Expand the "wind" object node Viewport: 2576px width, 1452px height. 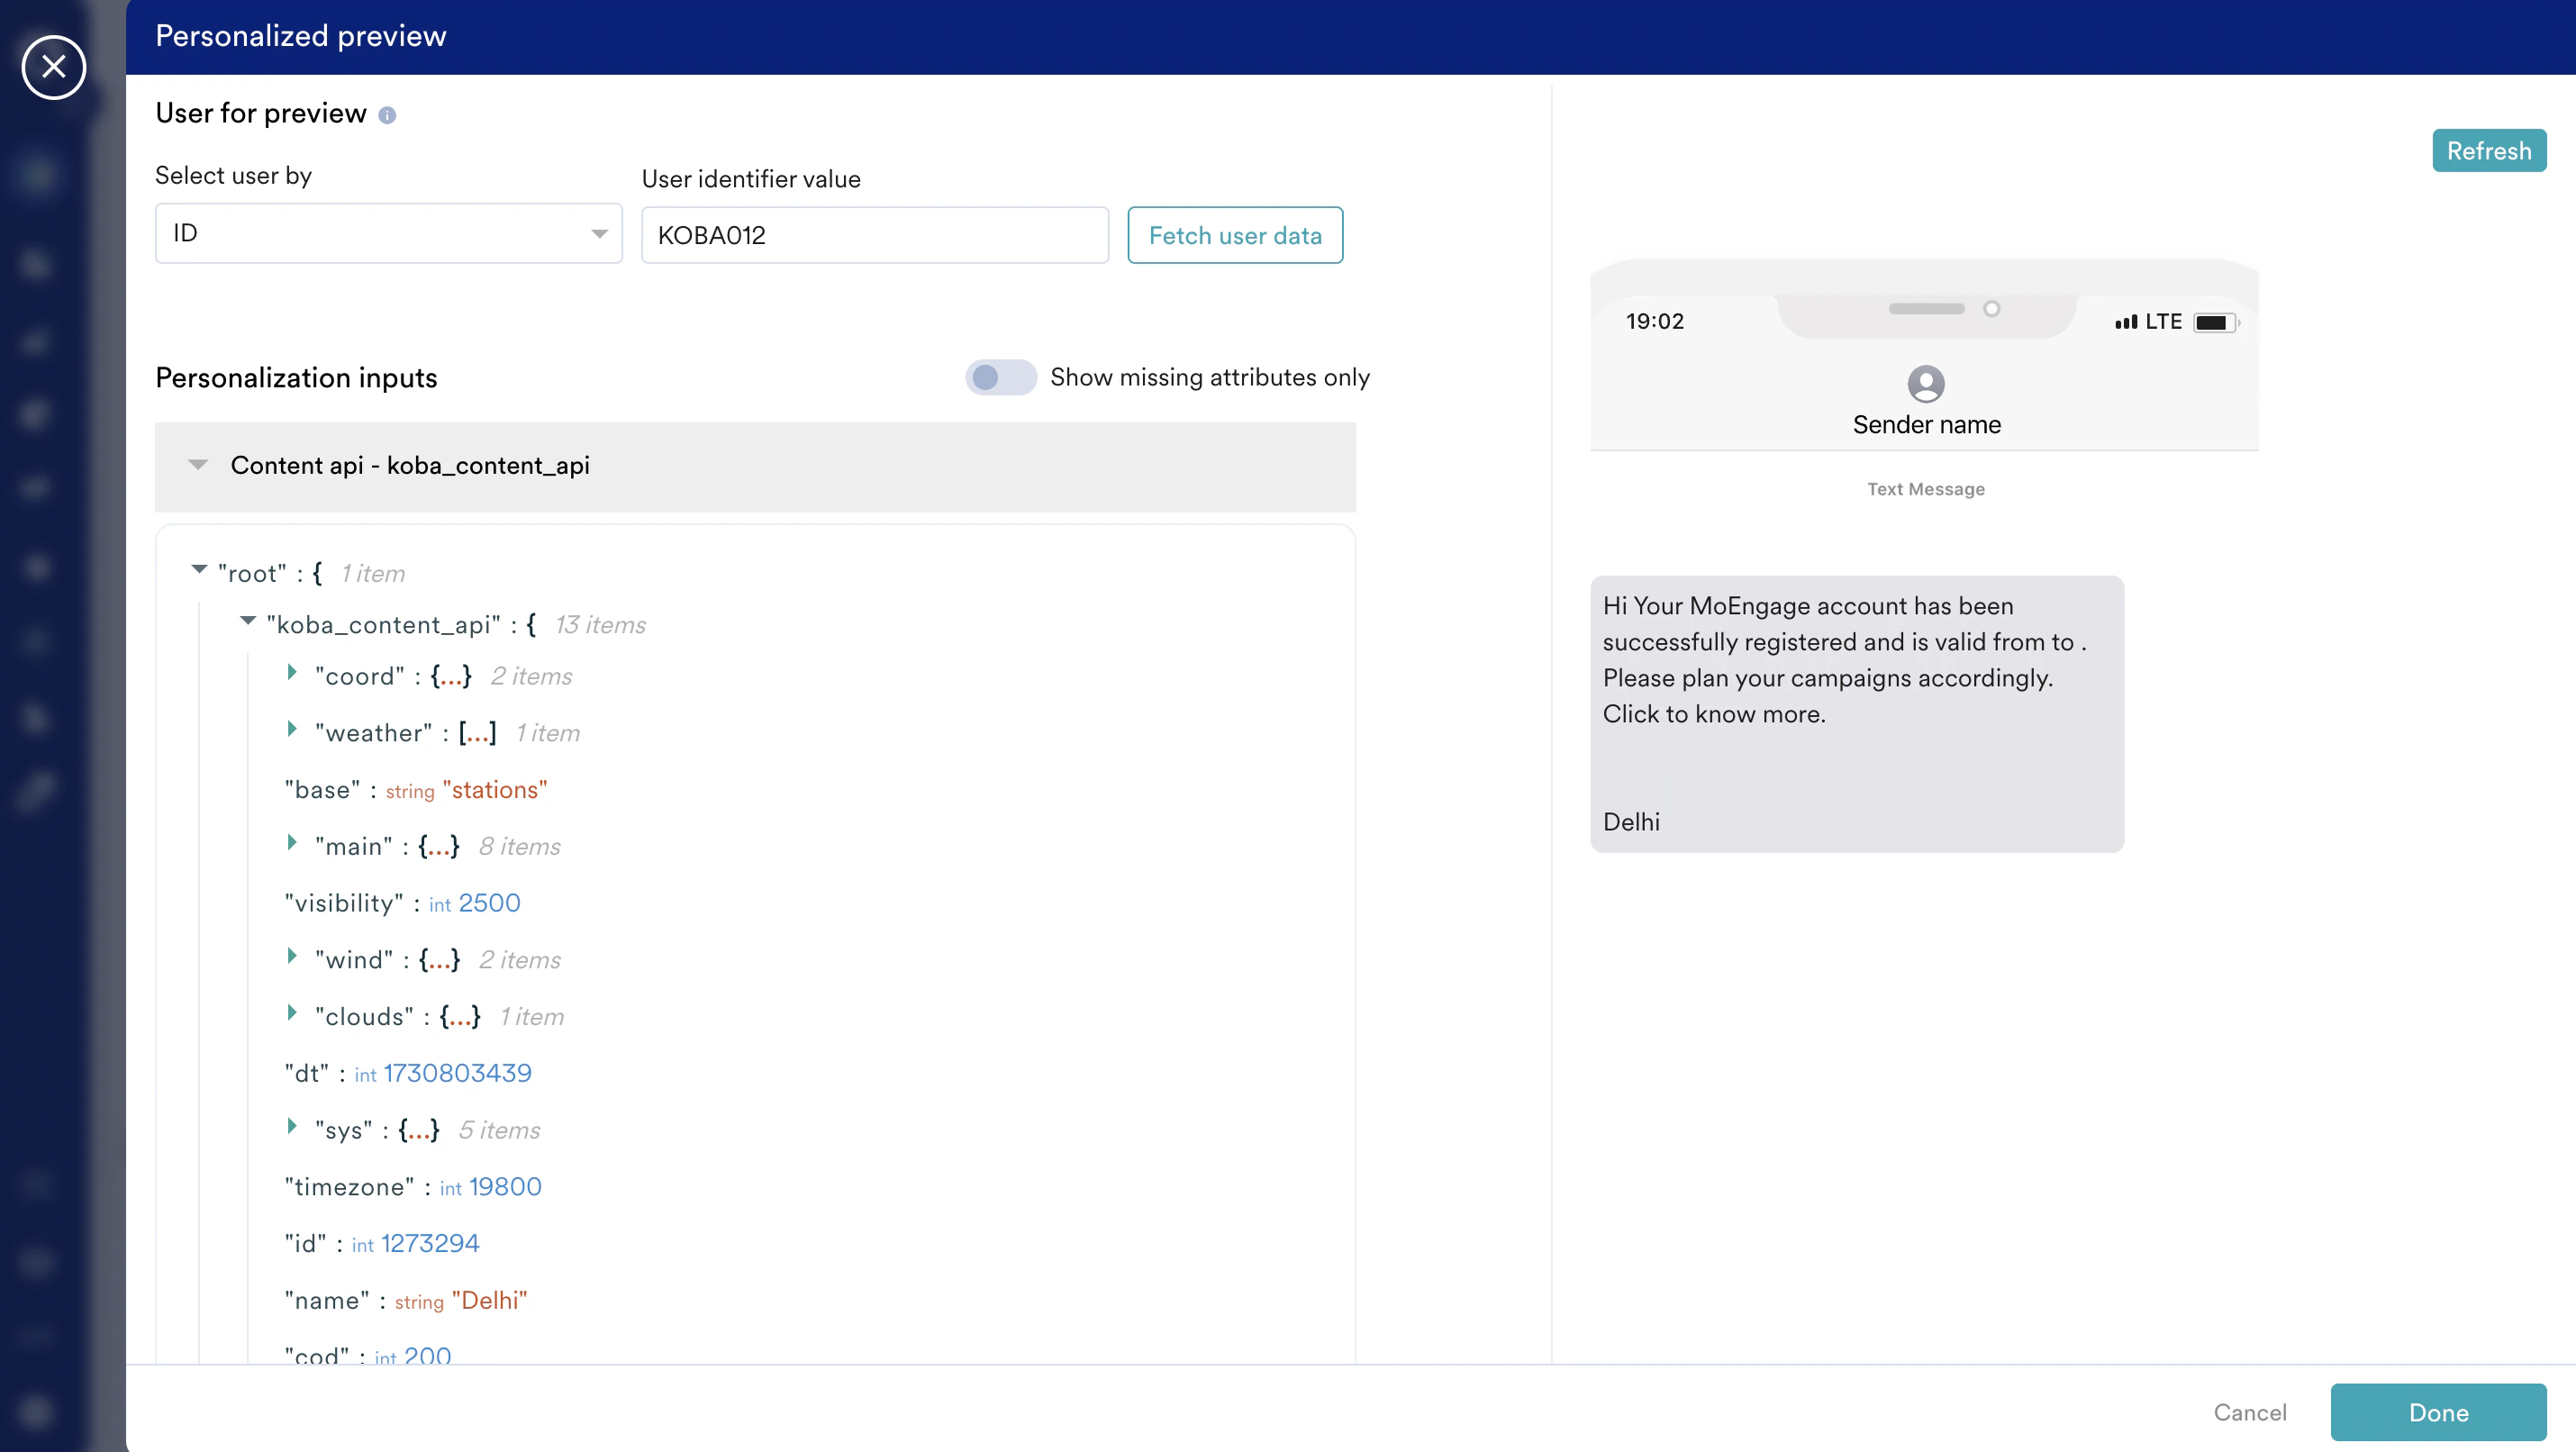pyautogui.click(x=292, y=957)
